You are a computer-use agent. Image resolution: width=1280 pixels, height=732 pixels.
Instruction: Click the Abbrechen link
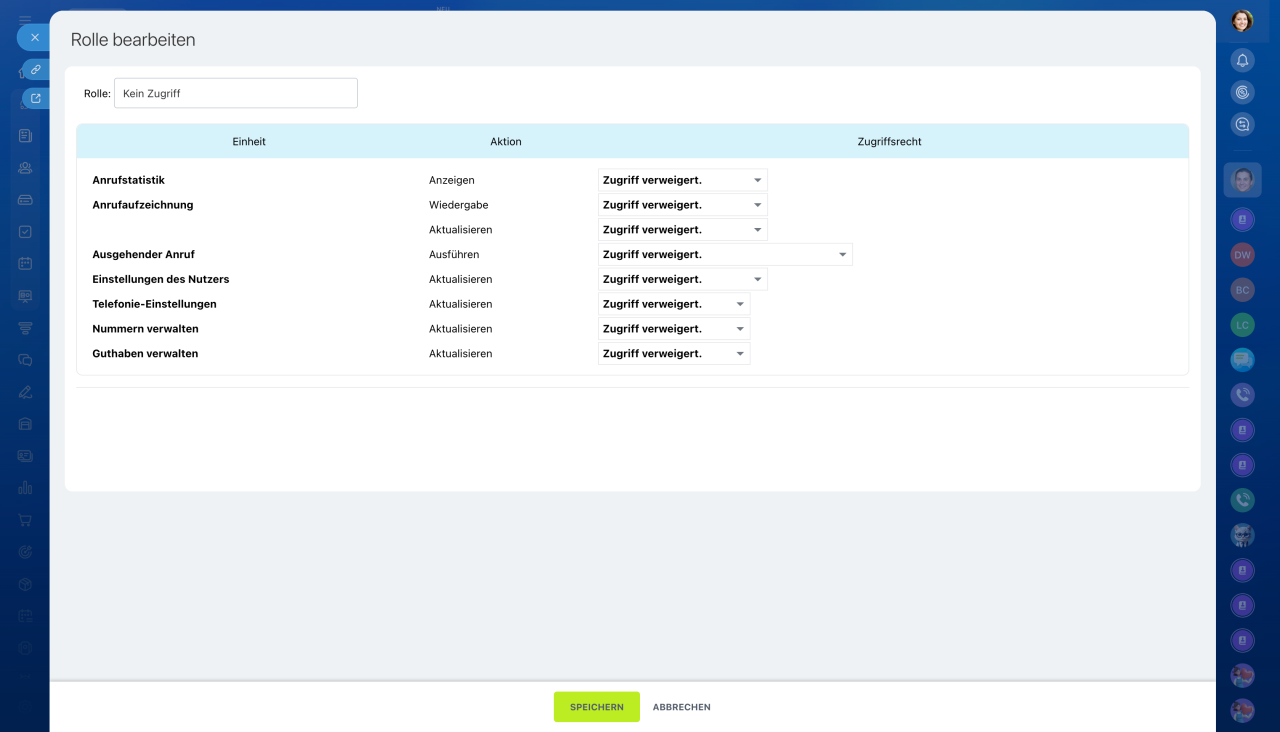(681, 707)
